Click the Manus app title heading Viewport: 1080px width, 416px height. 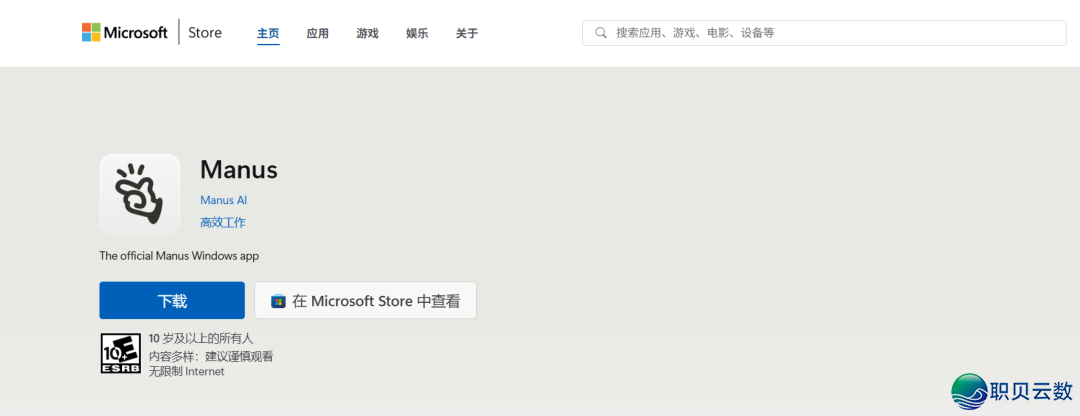pyautogui.click(x=238, y=169)
